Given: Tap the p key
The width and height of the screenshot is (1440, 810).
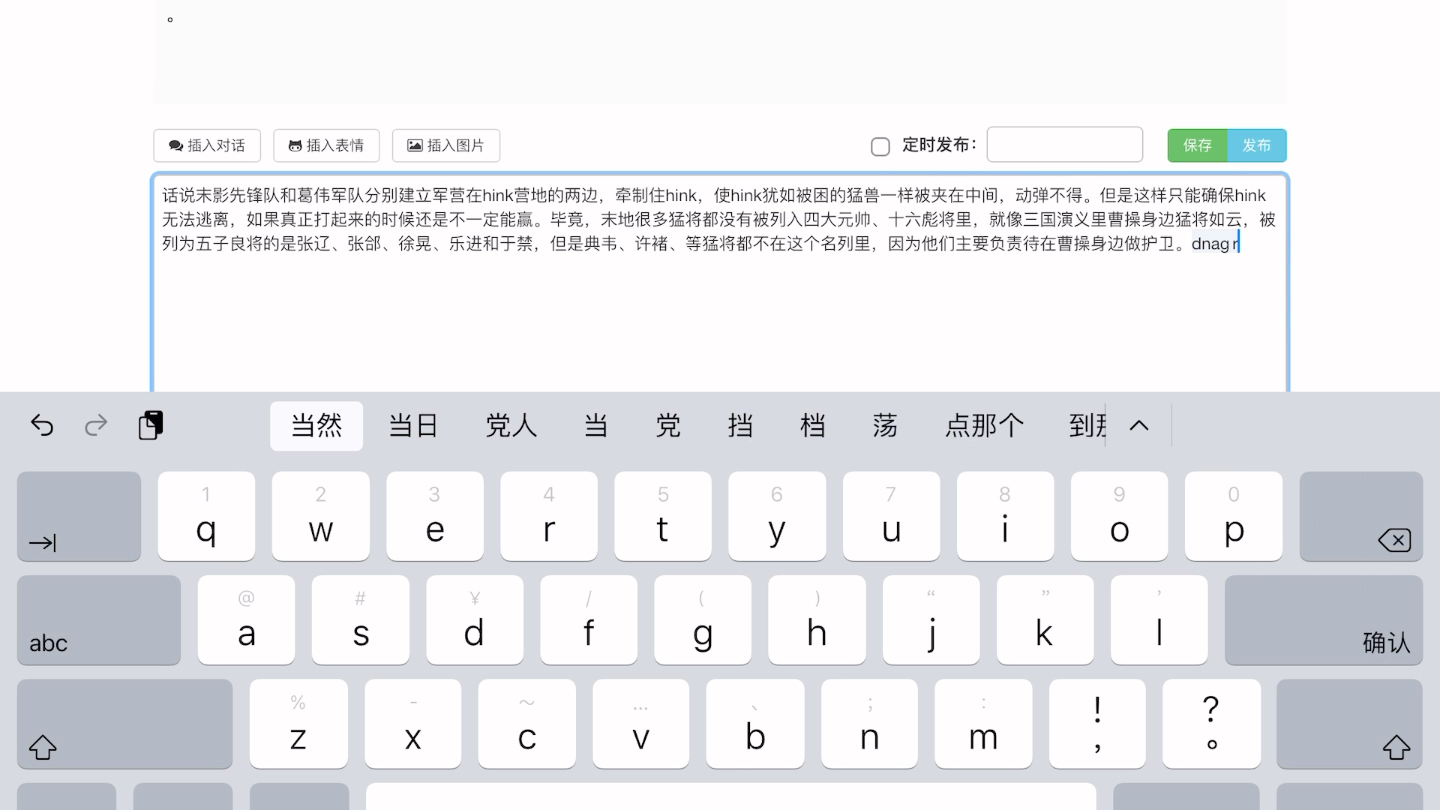Looking at the screenshot, I should pos(1234,516).
